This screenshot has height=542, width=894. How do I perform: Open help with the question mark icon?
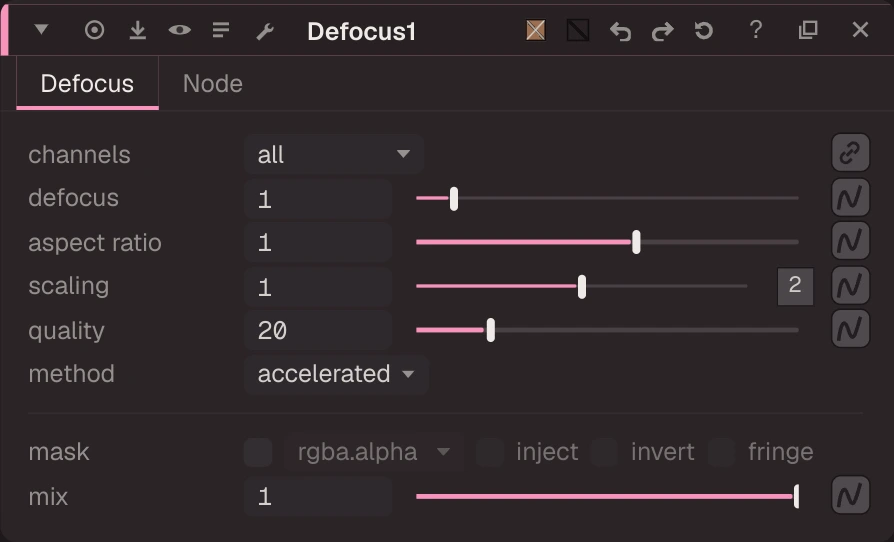point(756,30)
